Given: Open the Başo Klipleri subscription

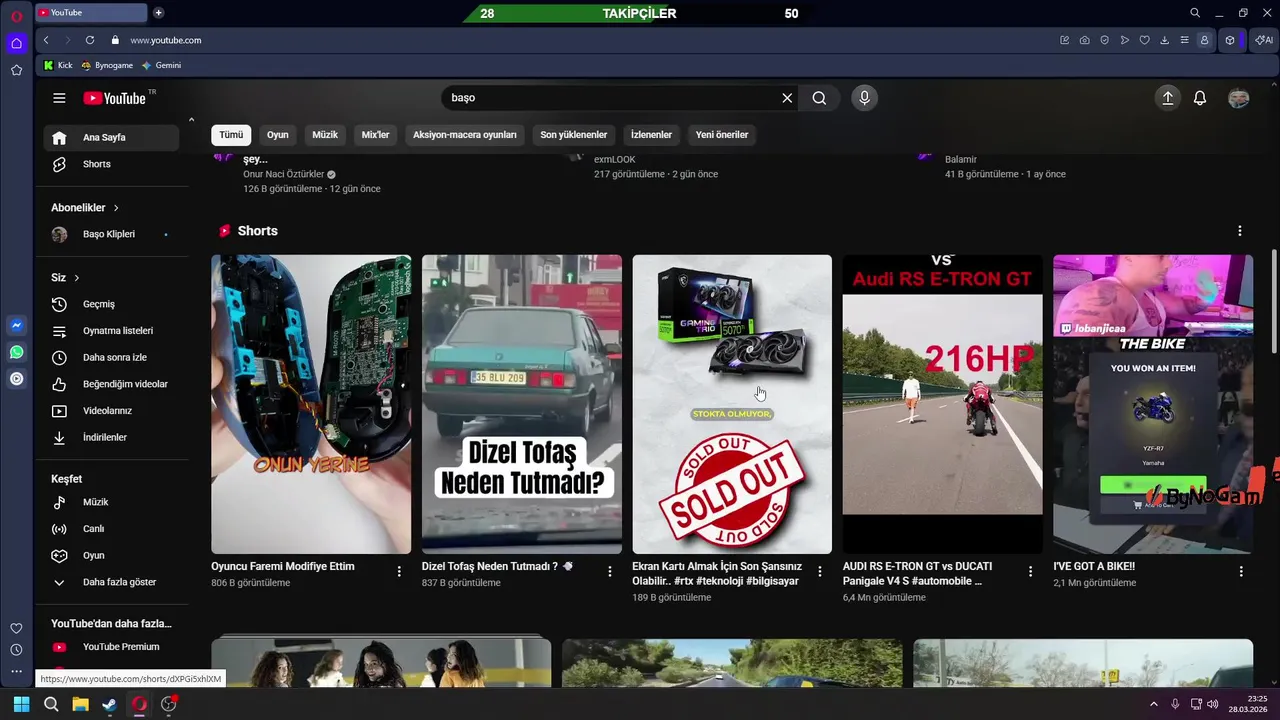Looking at the screenshot, I should (111, 234).
